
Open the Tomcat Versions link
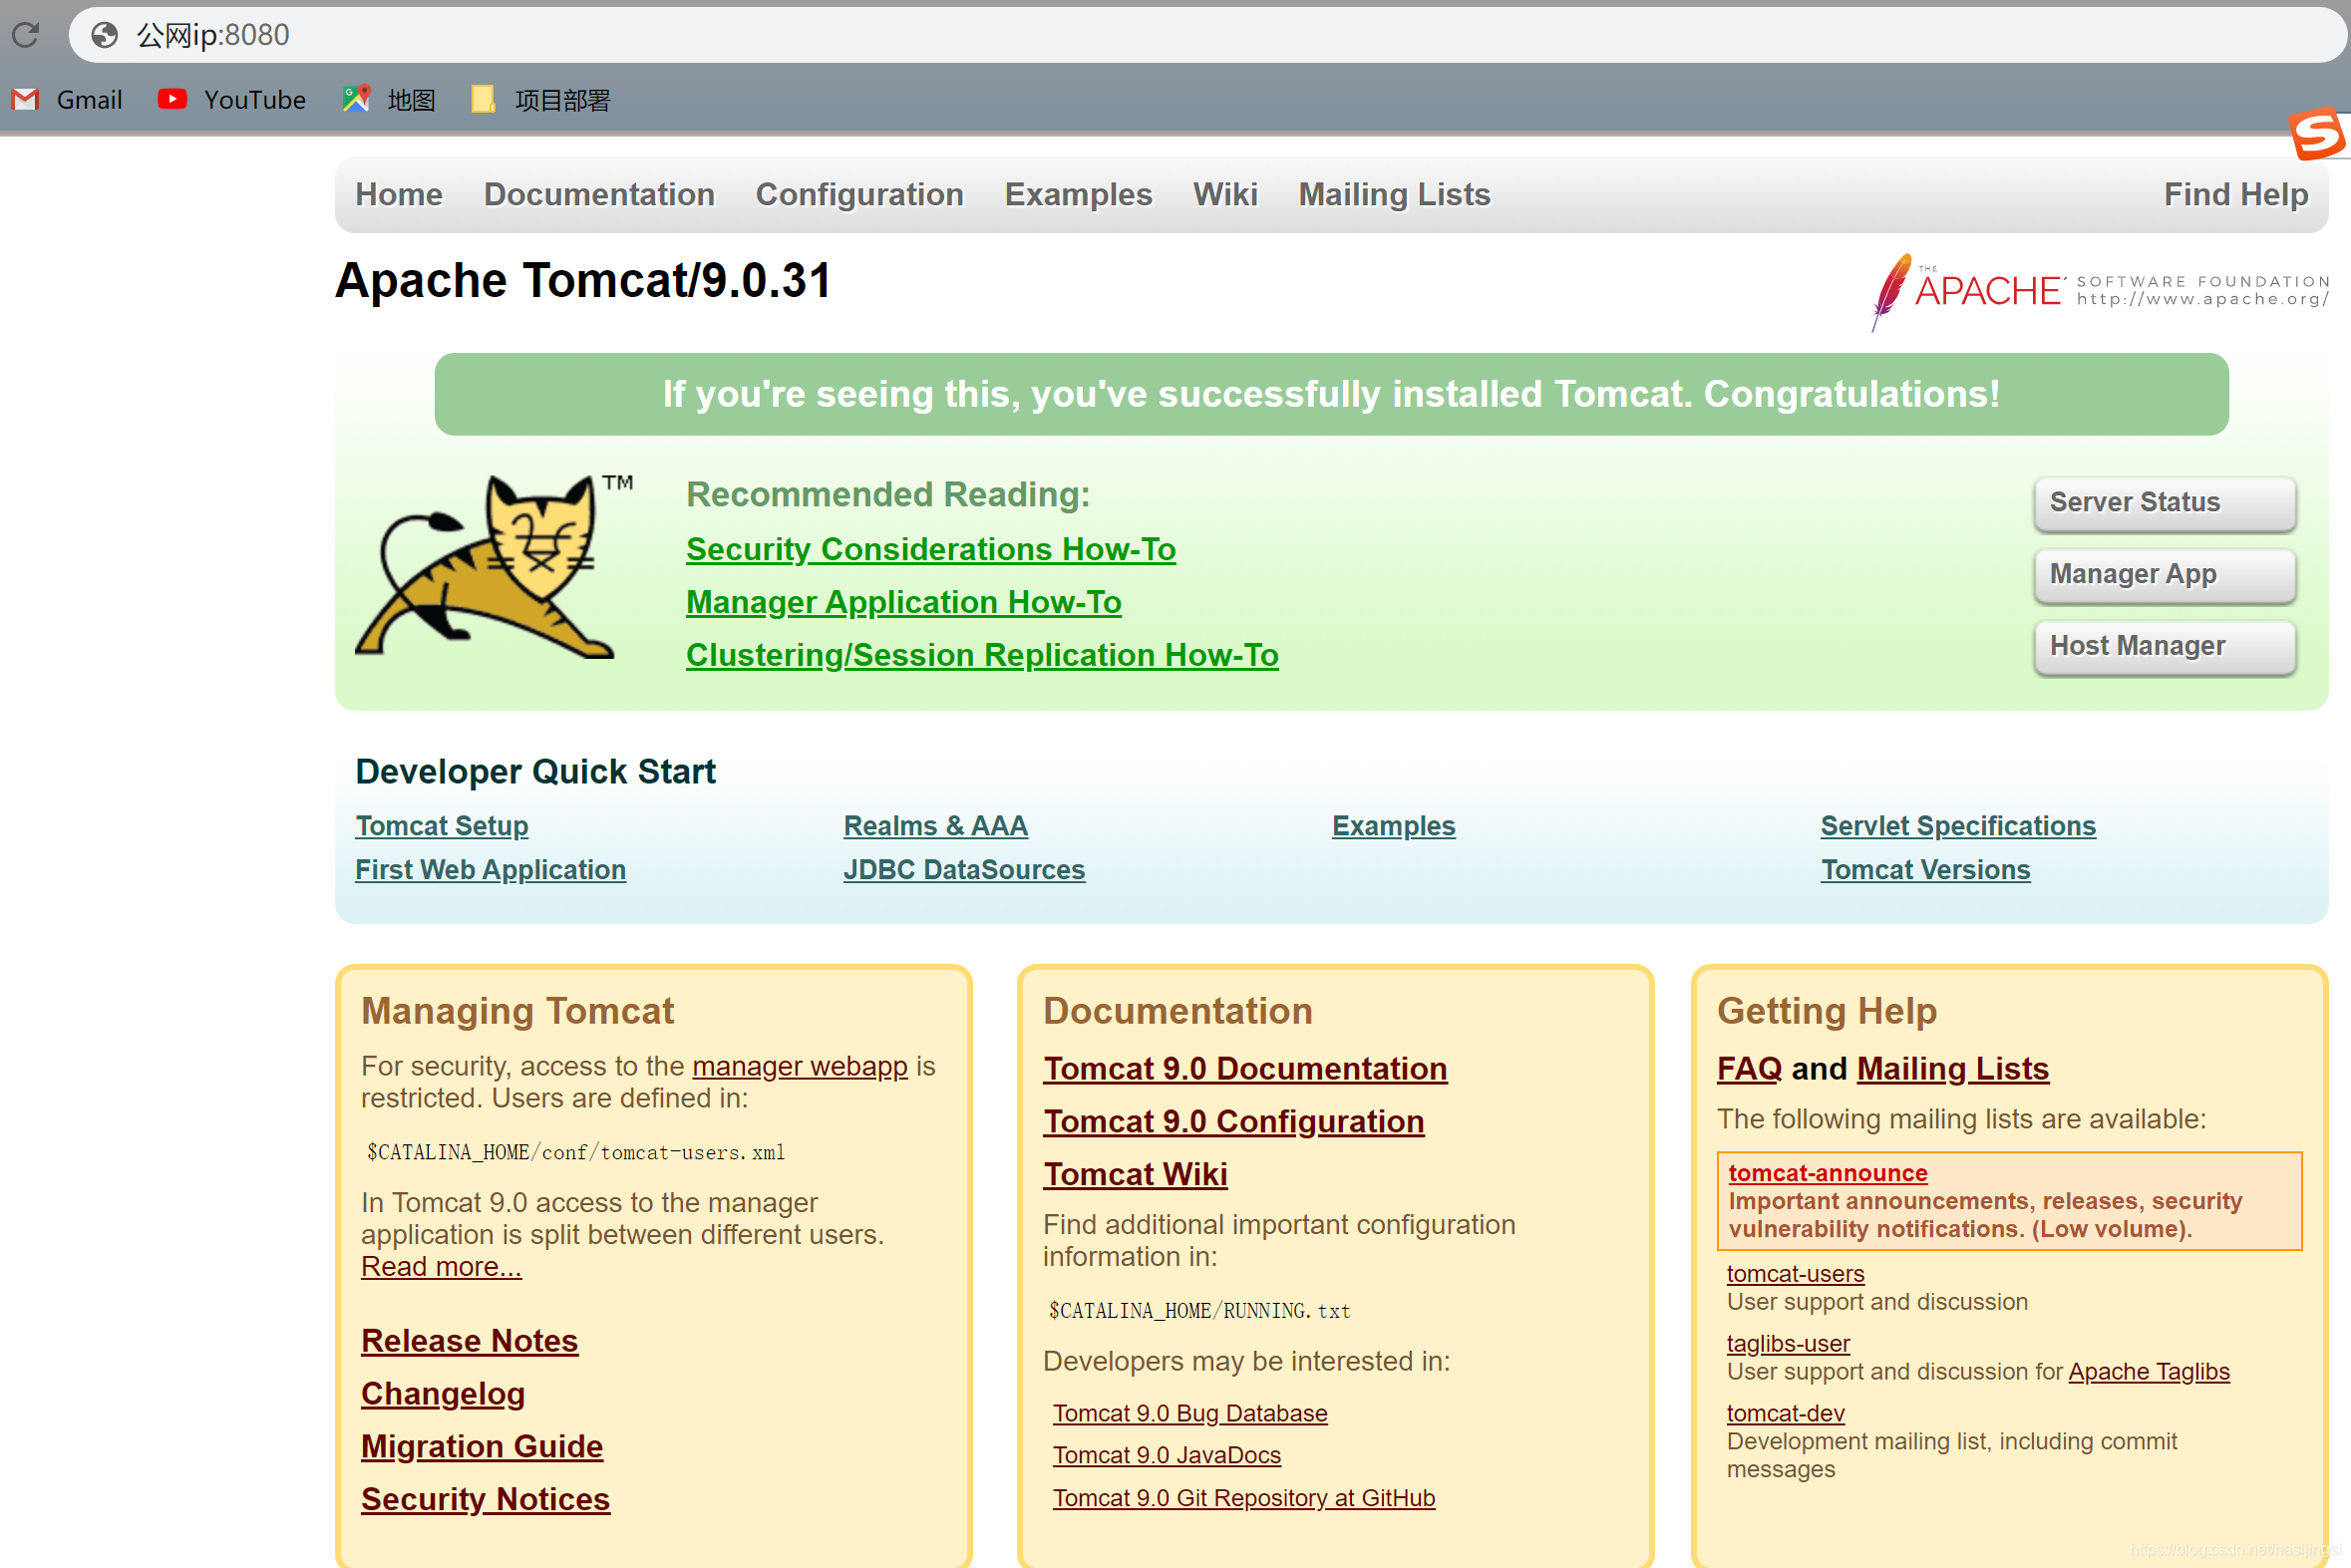click(1925, 870)
